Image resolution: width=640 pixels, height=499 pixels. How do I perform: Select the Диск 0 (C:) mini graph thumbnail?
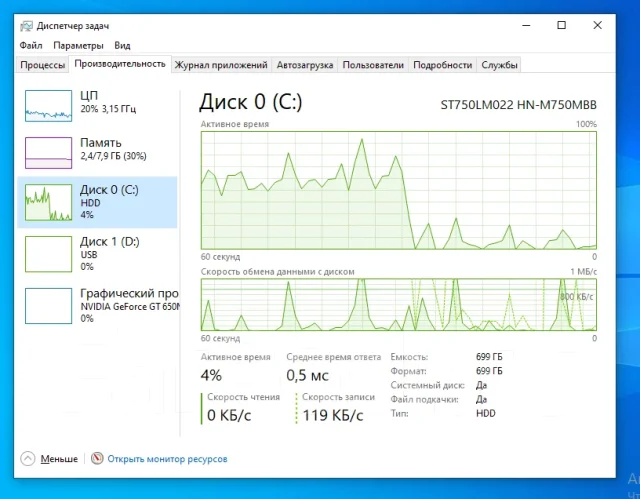[49, 202]
